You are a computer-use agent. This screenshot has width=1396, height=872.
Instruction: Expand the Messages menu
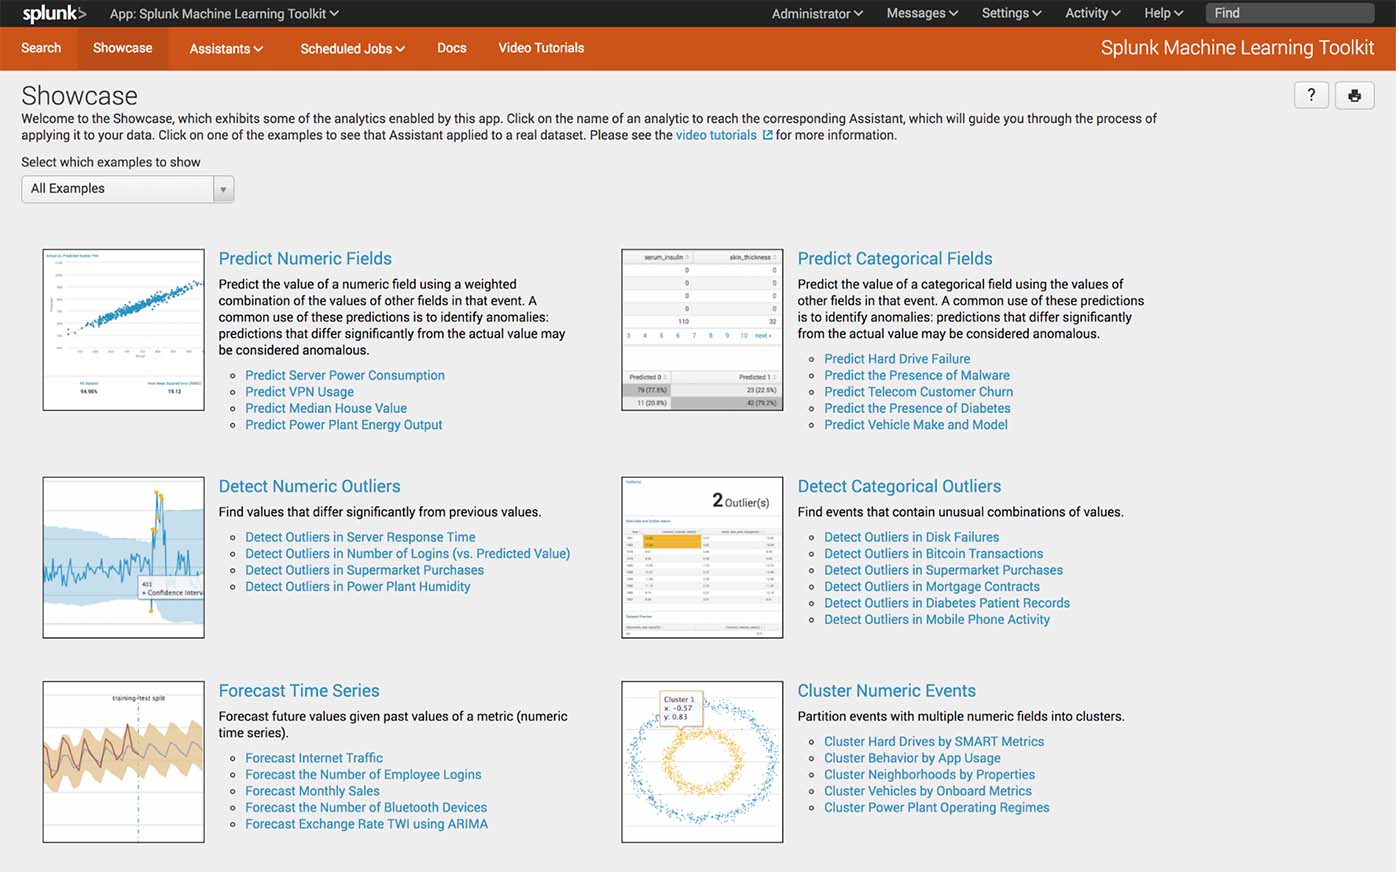[x=922, y=14]
